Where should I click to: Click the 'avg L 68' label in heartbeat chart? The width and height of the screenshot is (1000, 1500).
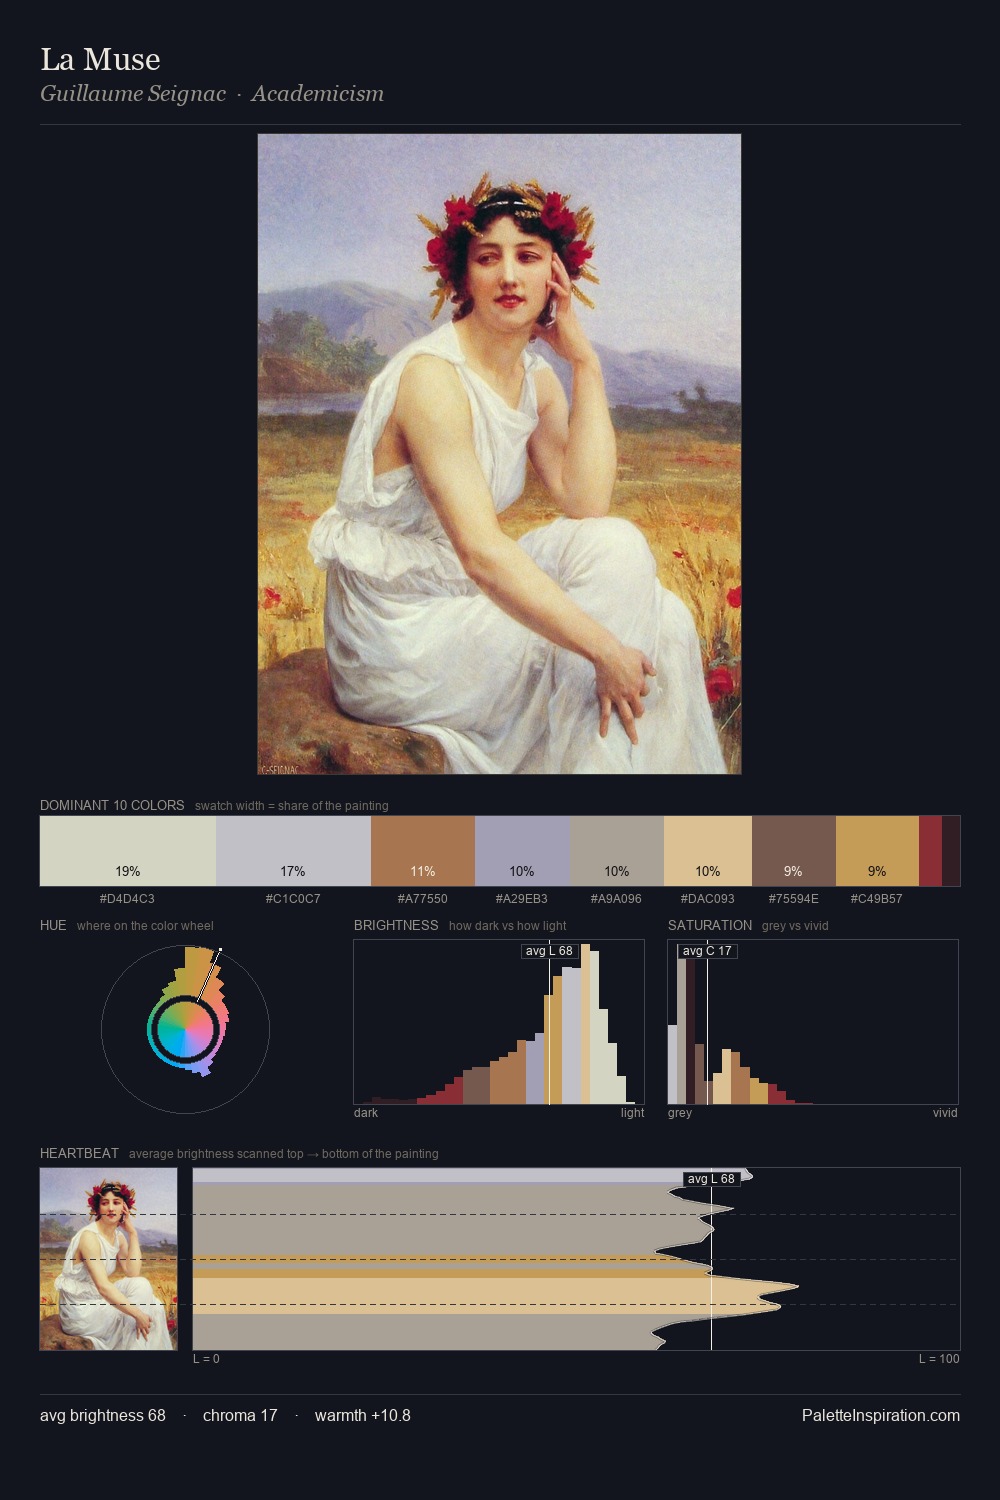711,1179
